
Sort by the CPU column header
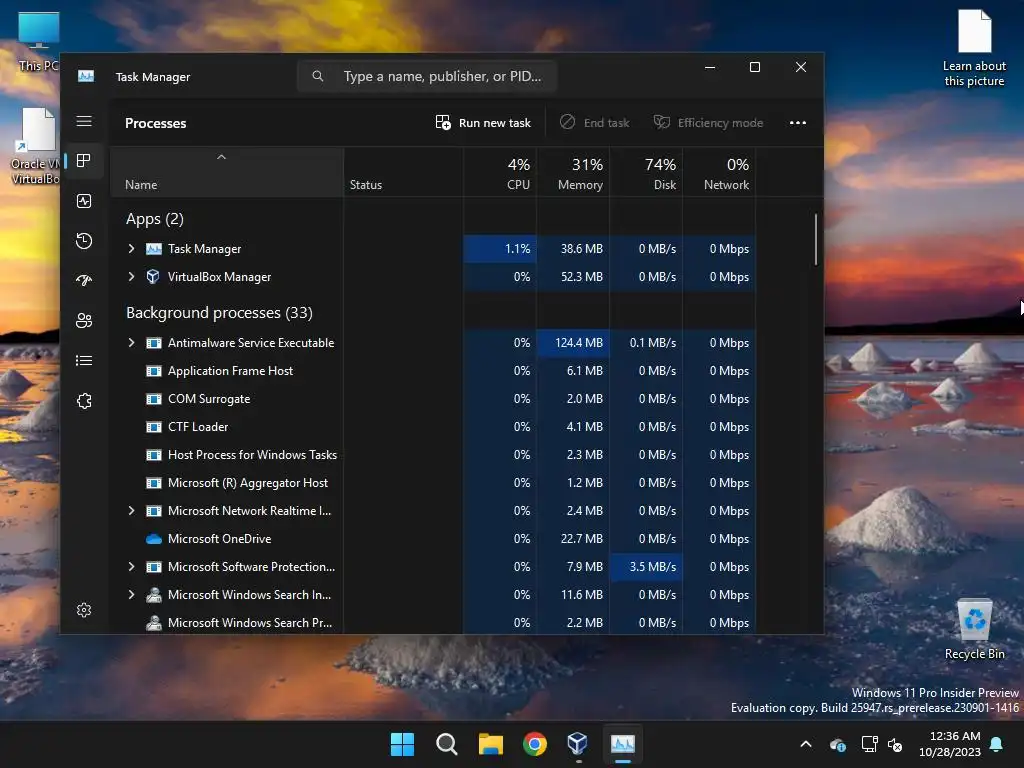coord(500,173)
